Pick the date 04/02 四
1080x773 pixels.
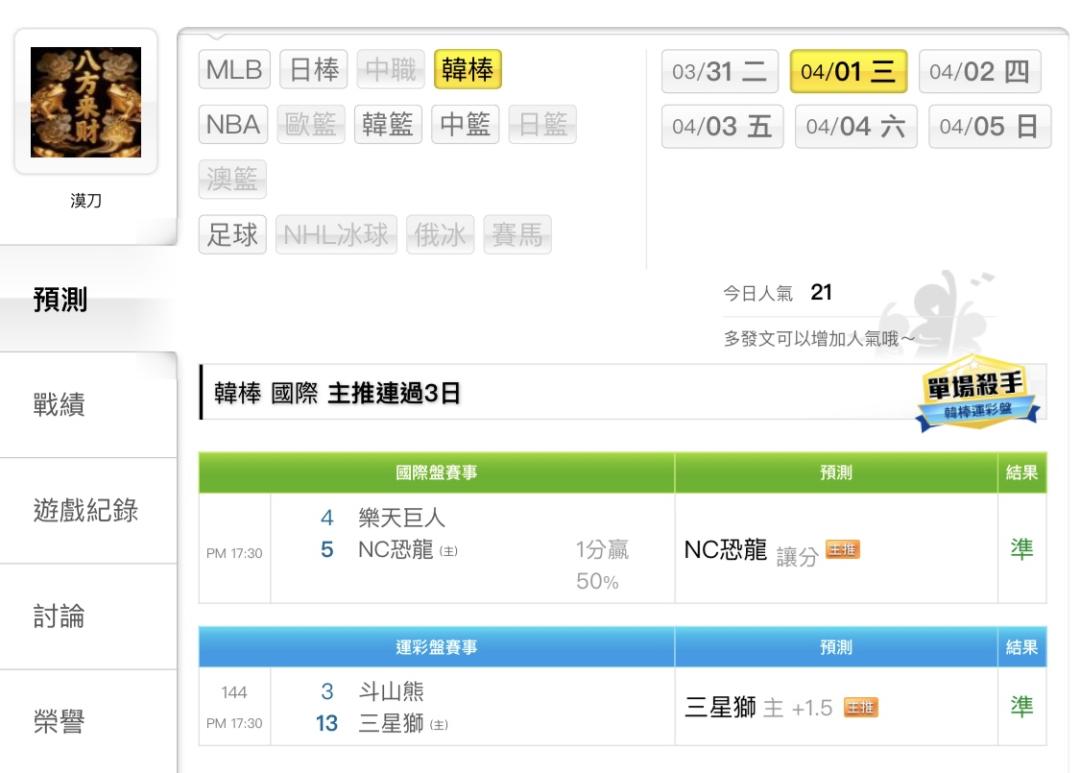979,72
